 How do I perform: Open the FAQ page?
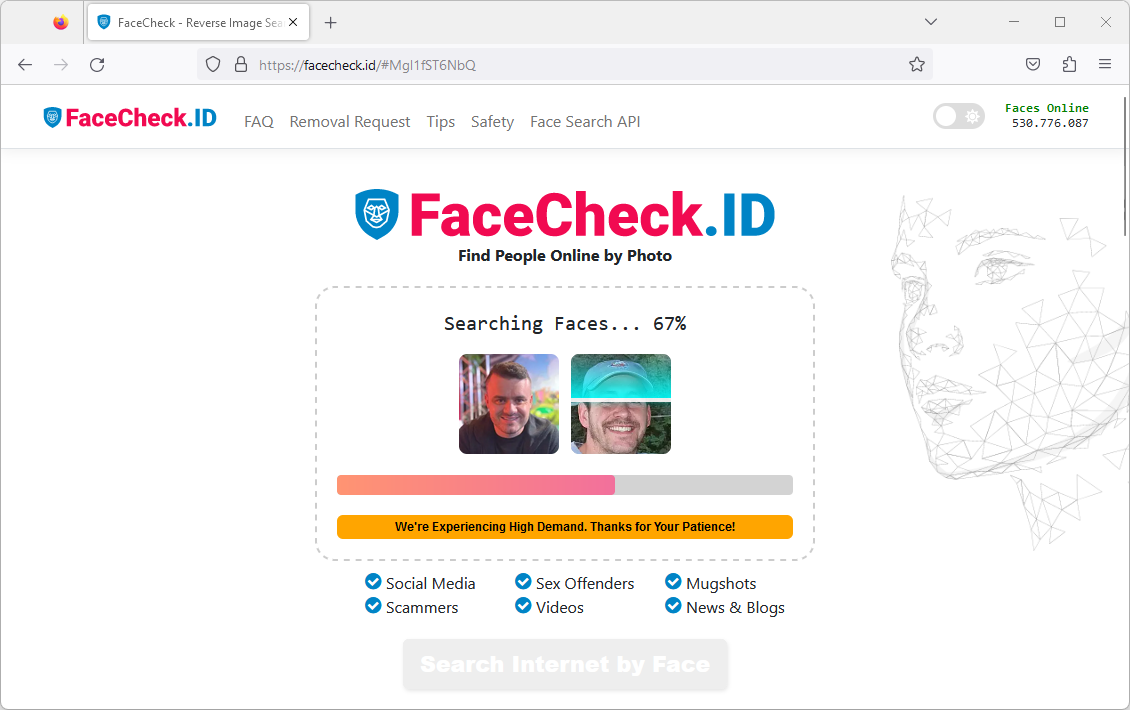pos(259,122)
